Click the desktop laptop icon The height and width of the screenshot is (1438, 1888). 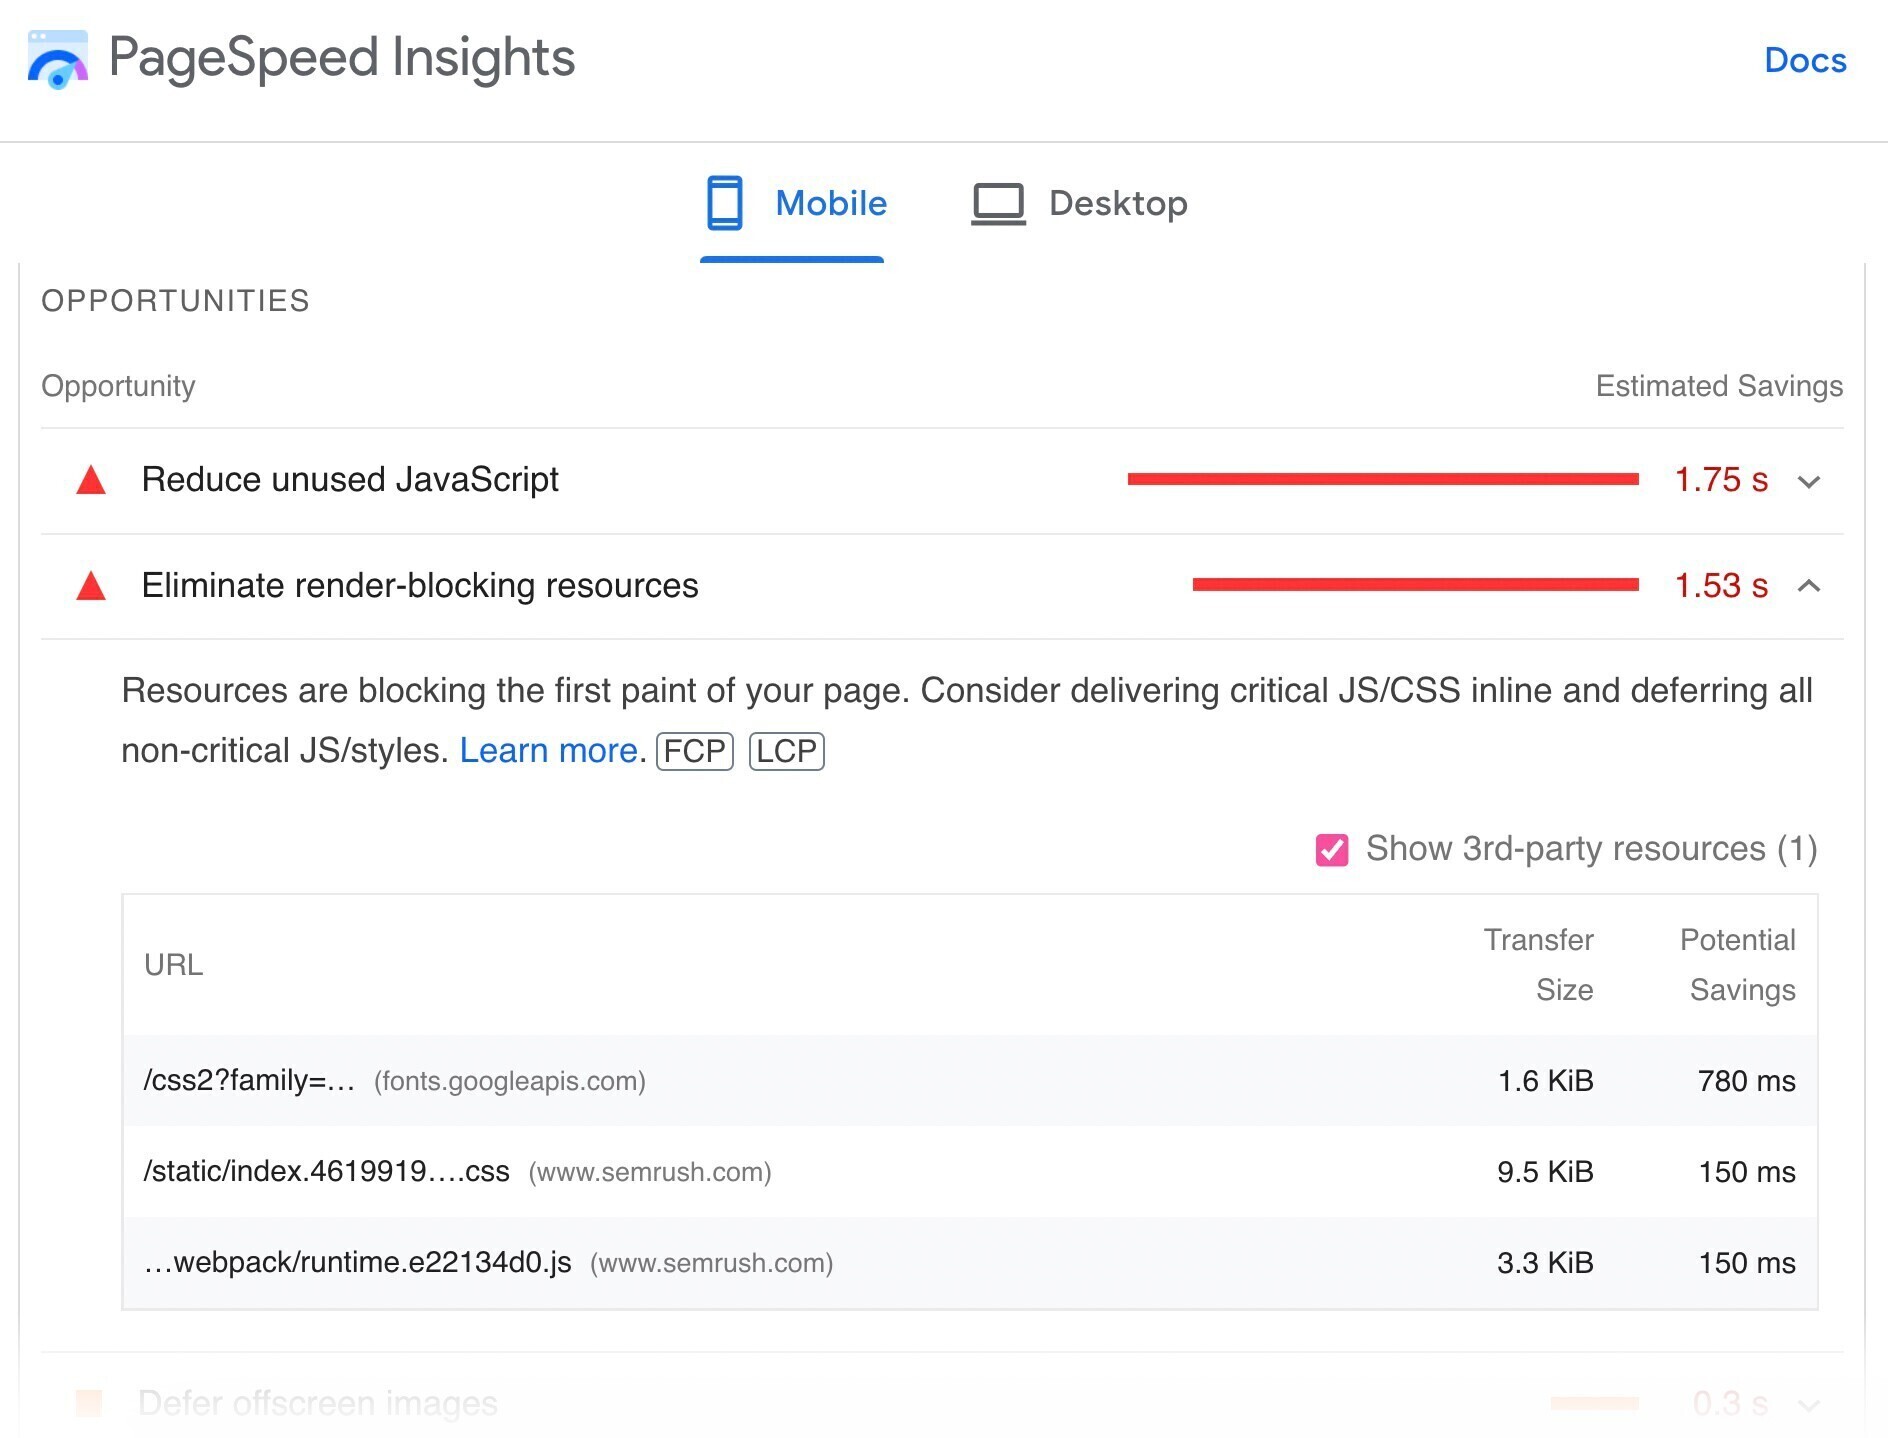pos(998,204)
